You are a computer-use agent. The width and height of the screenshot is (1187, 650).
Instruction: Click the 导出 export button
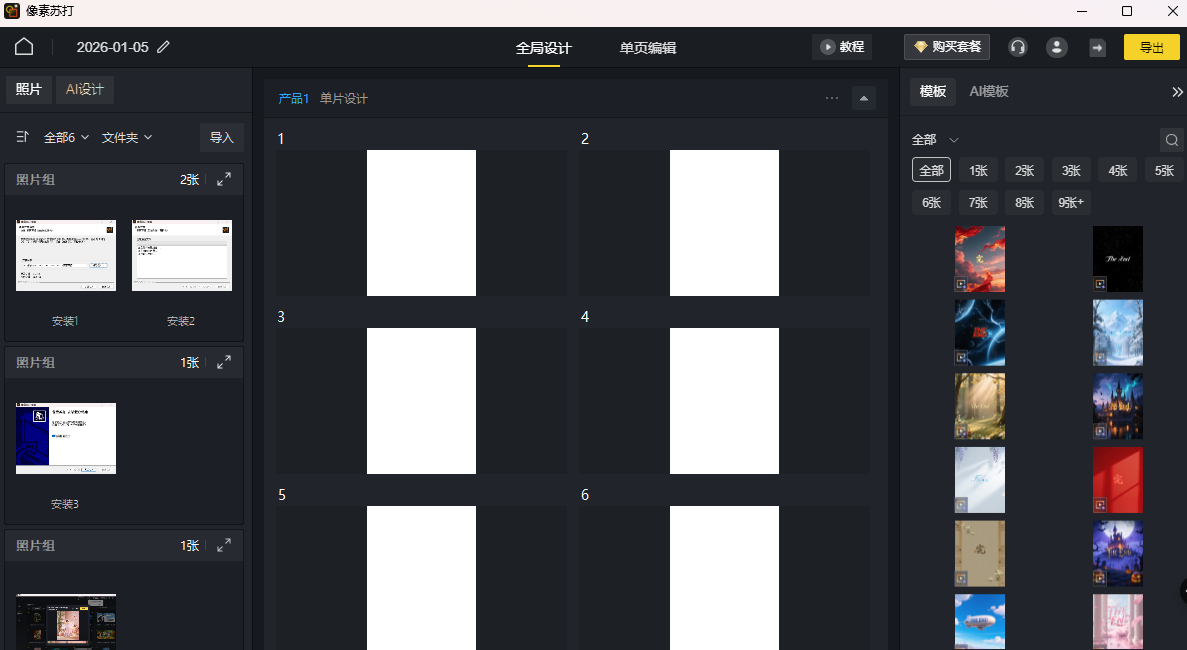tap(1151, 46)
